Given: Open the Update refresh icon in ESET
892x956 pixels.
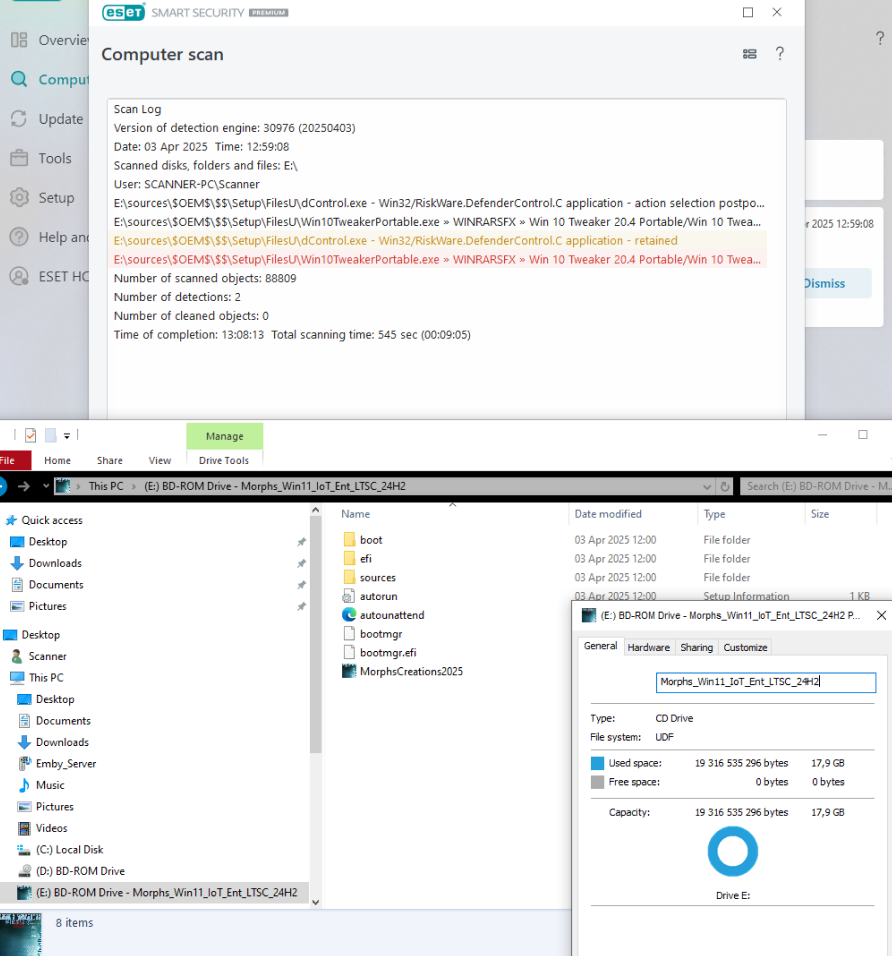Looking at the screenshot, I should [20, 119].
